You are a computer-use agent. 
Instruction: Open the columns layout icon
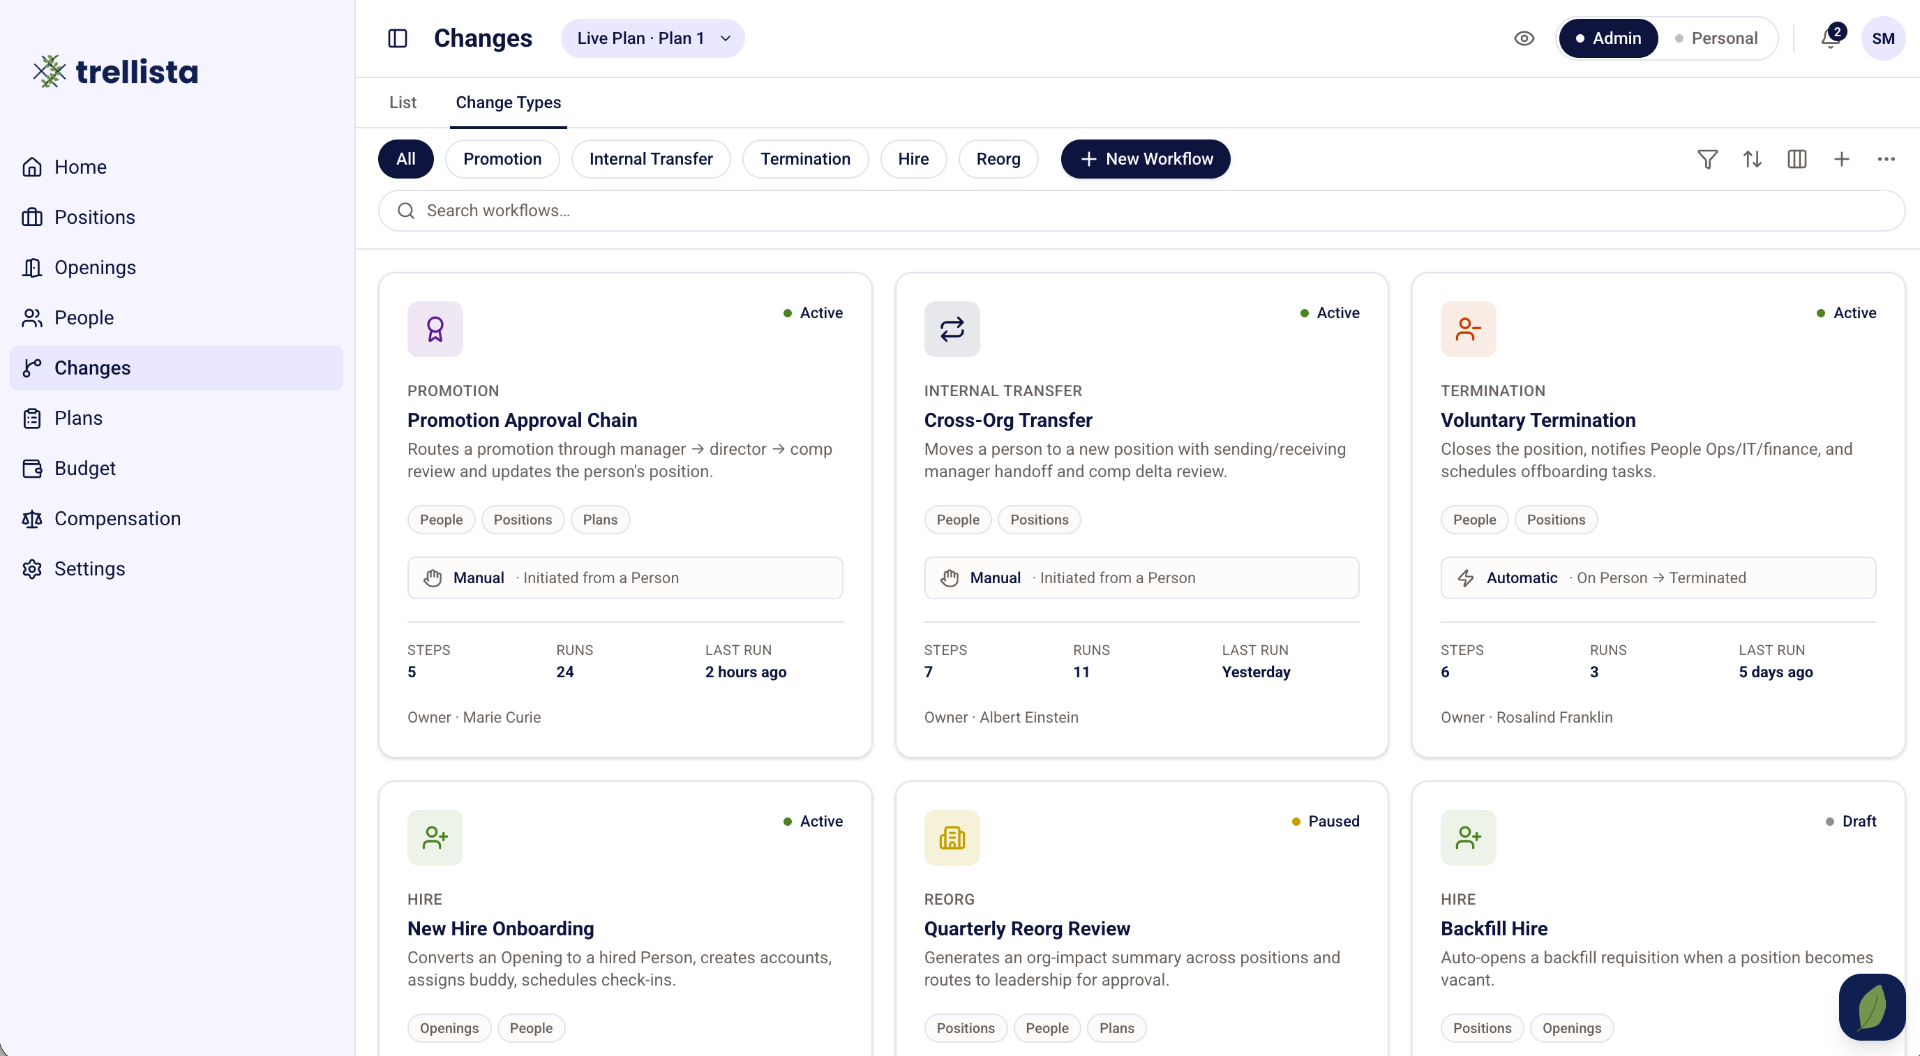[x=1797, y=159]
